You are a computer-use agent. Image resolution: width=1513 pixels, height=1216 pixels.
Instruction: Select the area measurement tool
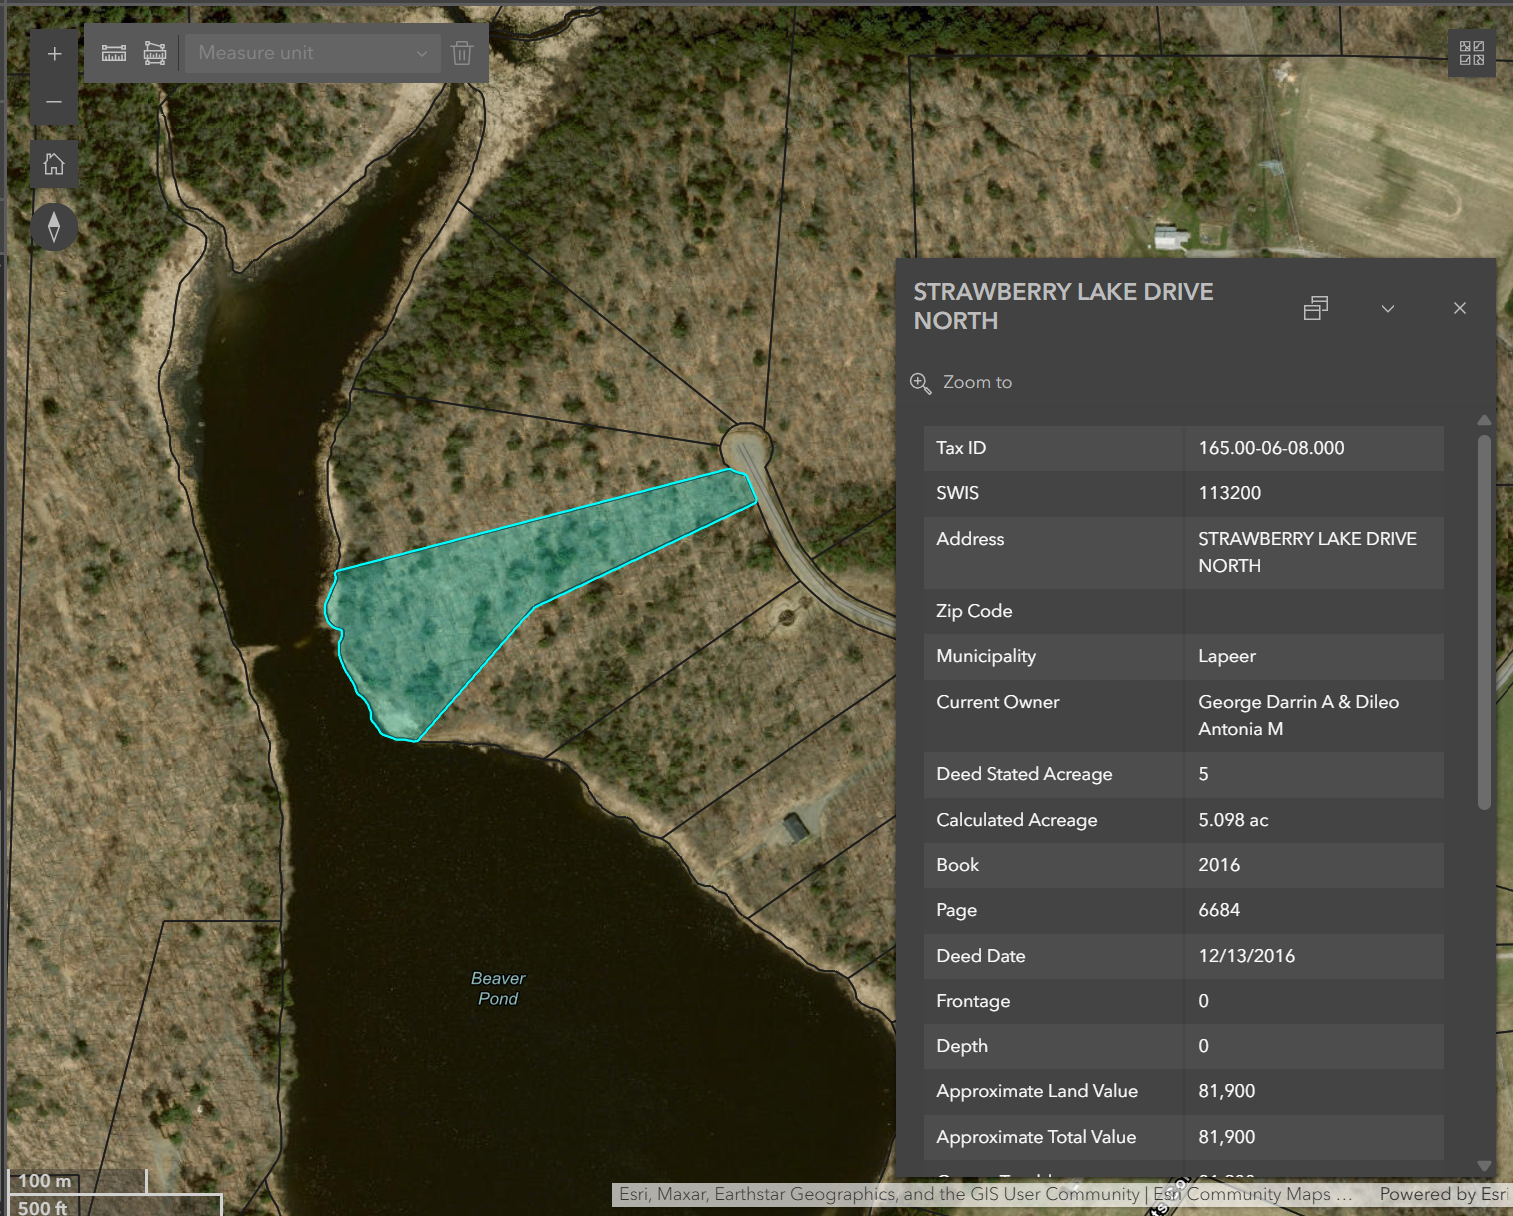155,53
